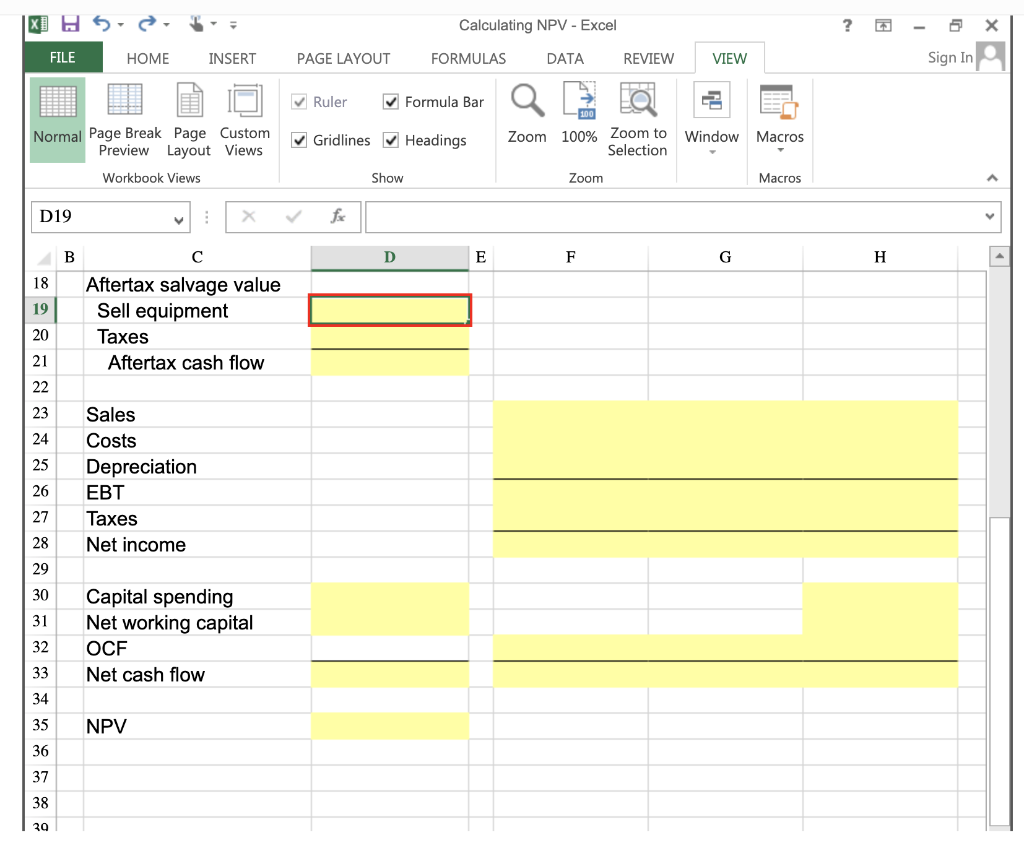This screenshot has height=843, width=1024.
Task: Select Page Break Preview view
Action: (x=124, y=118)
